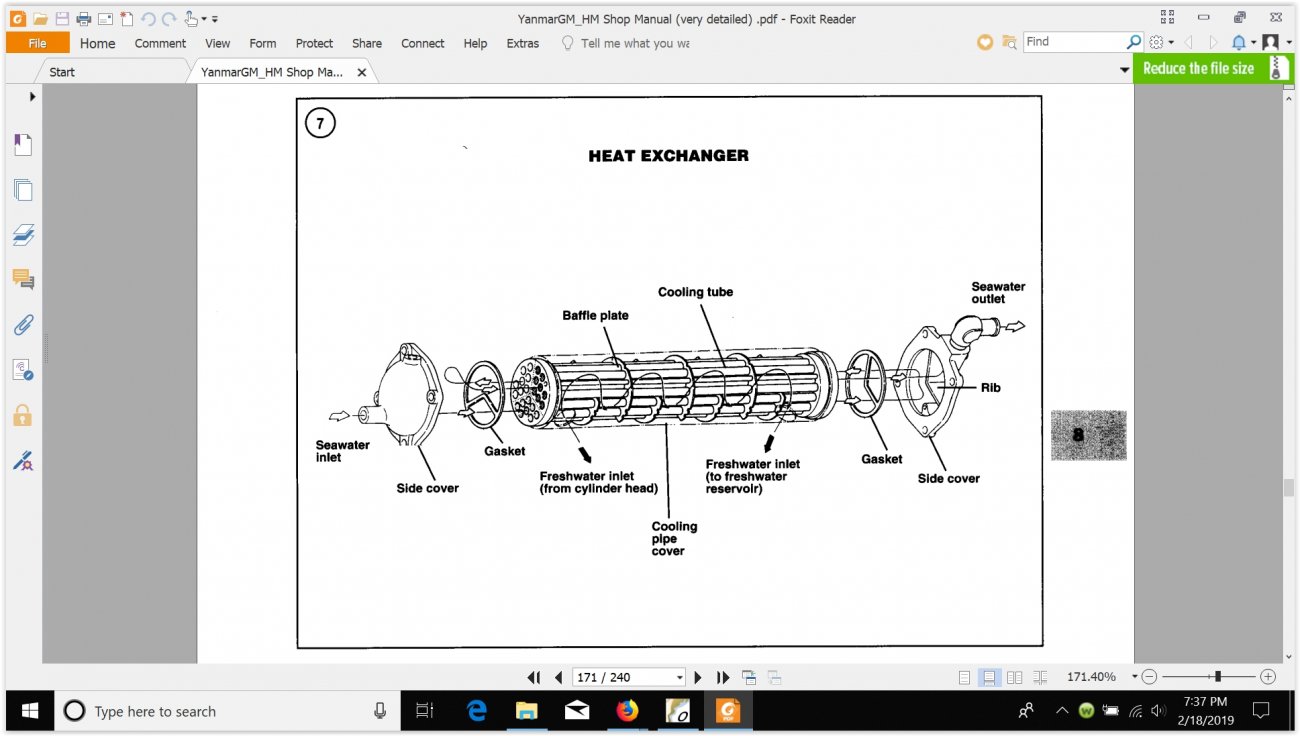
Task: Switch to continuous page view mode
Action: coord(989,677)
